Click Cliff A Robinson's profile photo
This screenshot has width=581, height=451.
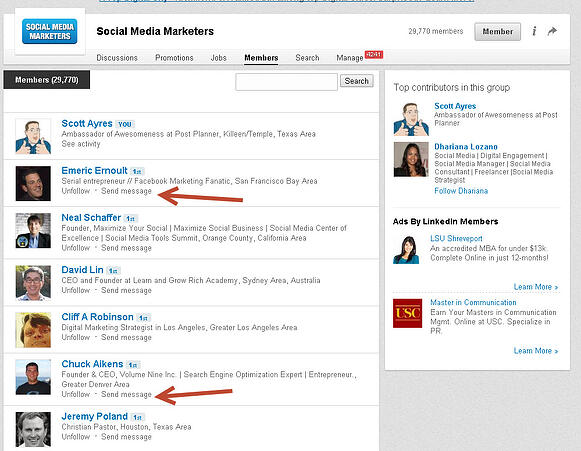point(33,330)
